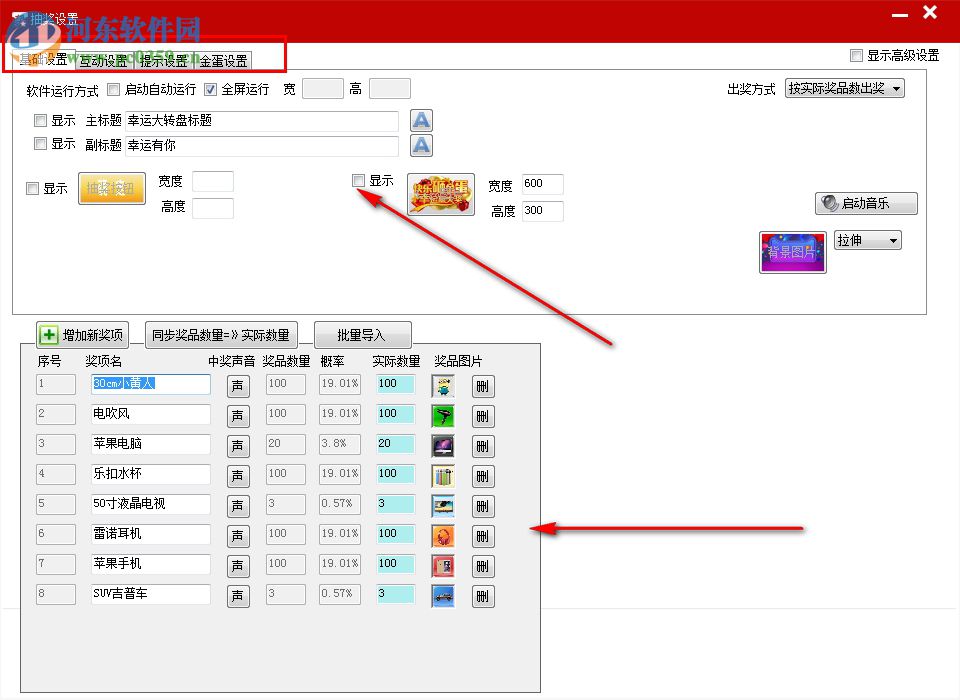
Task: Click the prize image icon for 乐扣水杯
Action: 442,475
